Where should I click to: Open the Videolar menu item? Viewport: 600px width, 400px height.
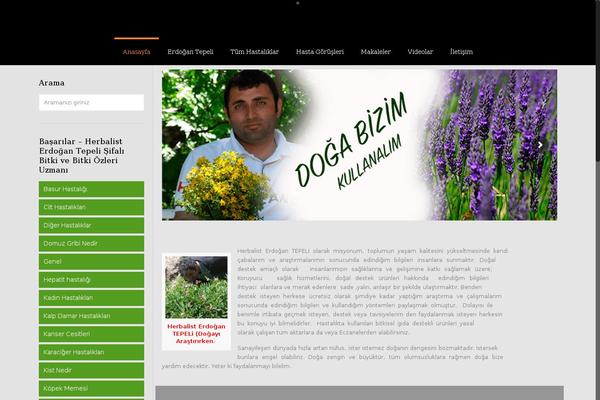coord(420,52)
